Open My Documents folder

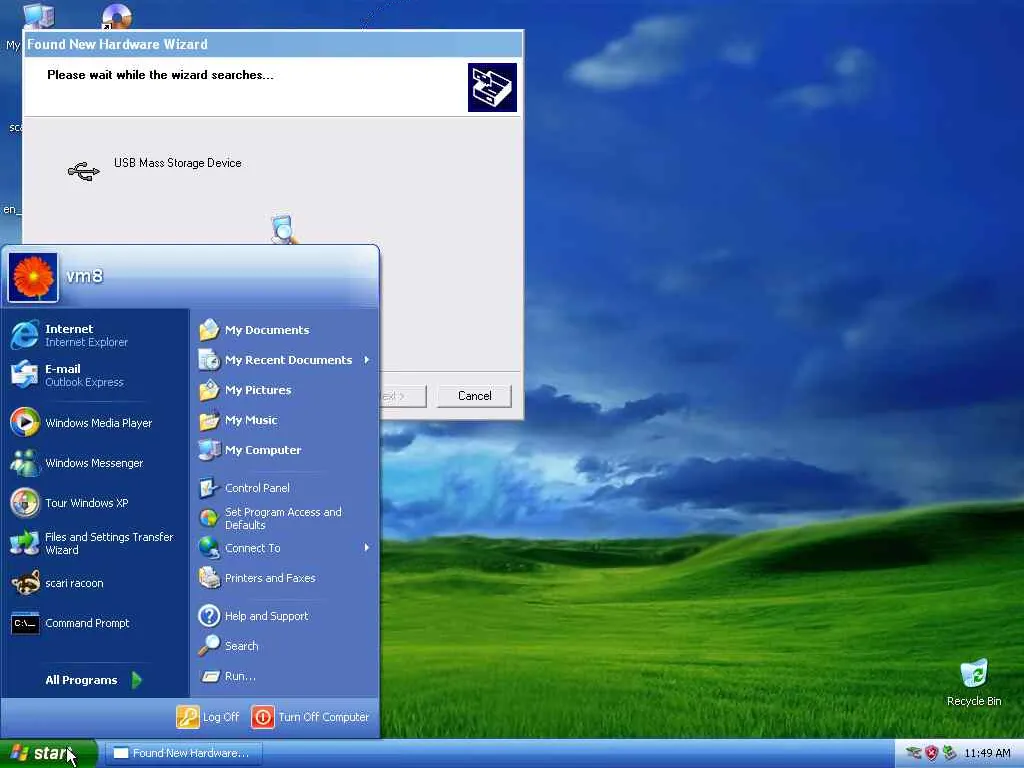click(285, 330)
